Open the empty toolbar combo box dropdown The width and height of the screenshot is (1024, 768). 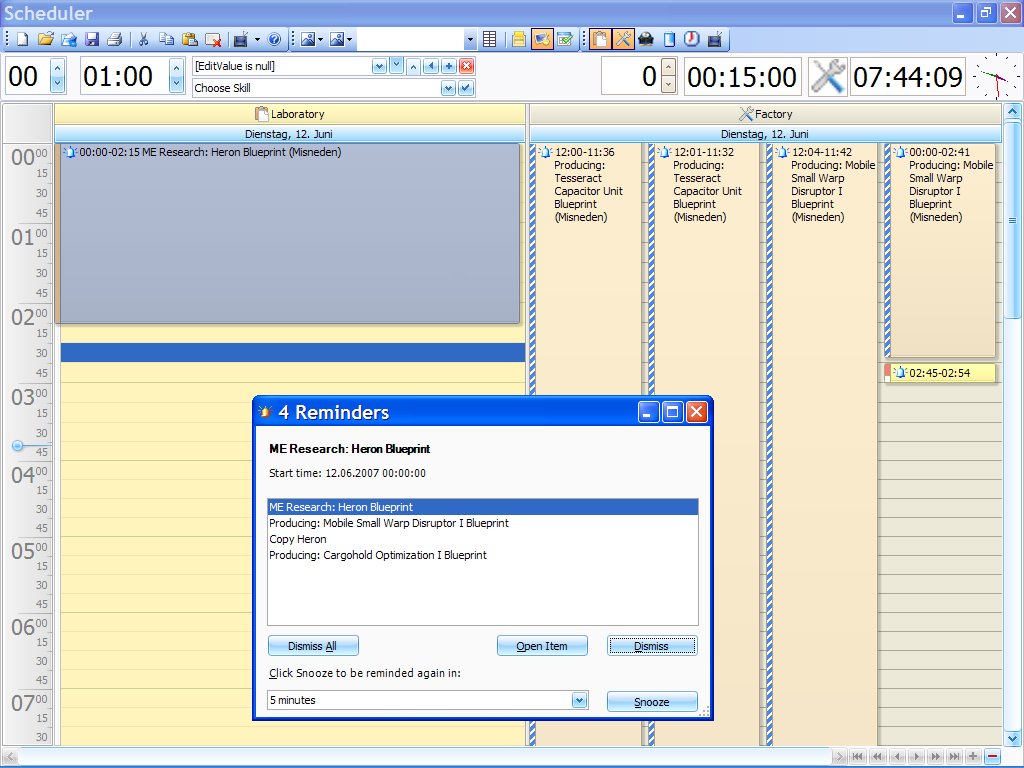[470, 40]
